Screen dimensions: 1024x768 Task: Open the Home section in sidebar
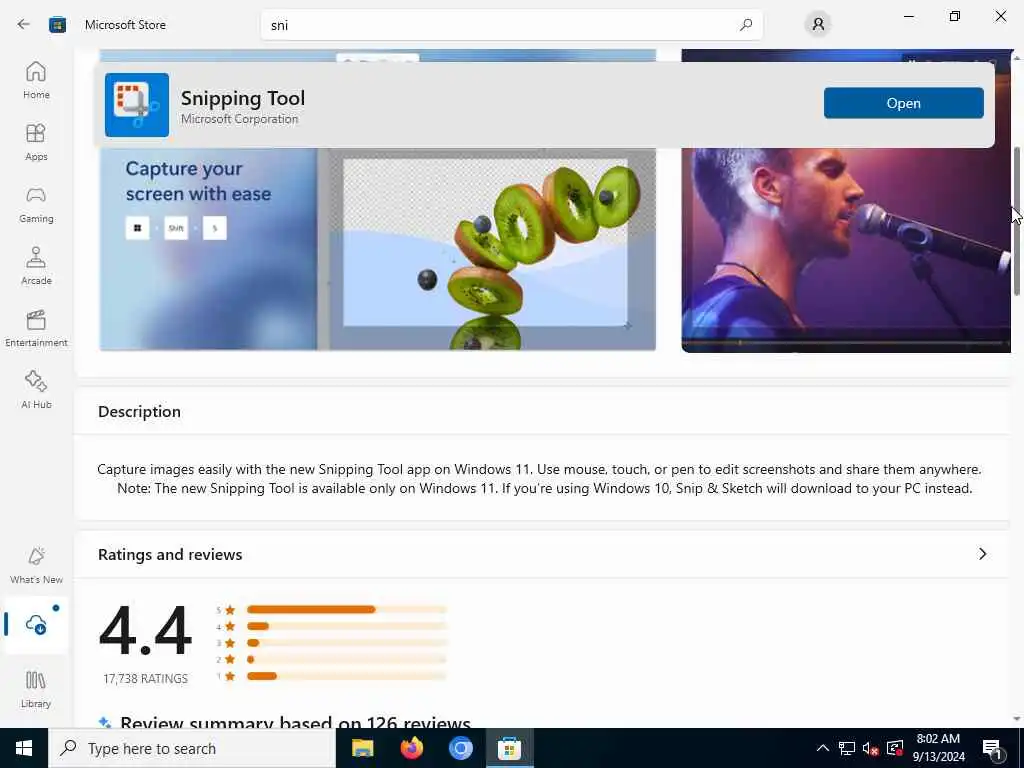pyautogui.click(x=36, y=80)
